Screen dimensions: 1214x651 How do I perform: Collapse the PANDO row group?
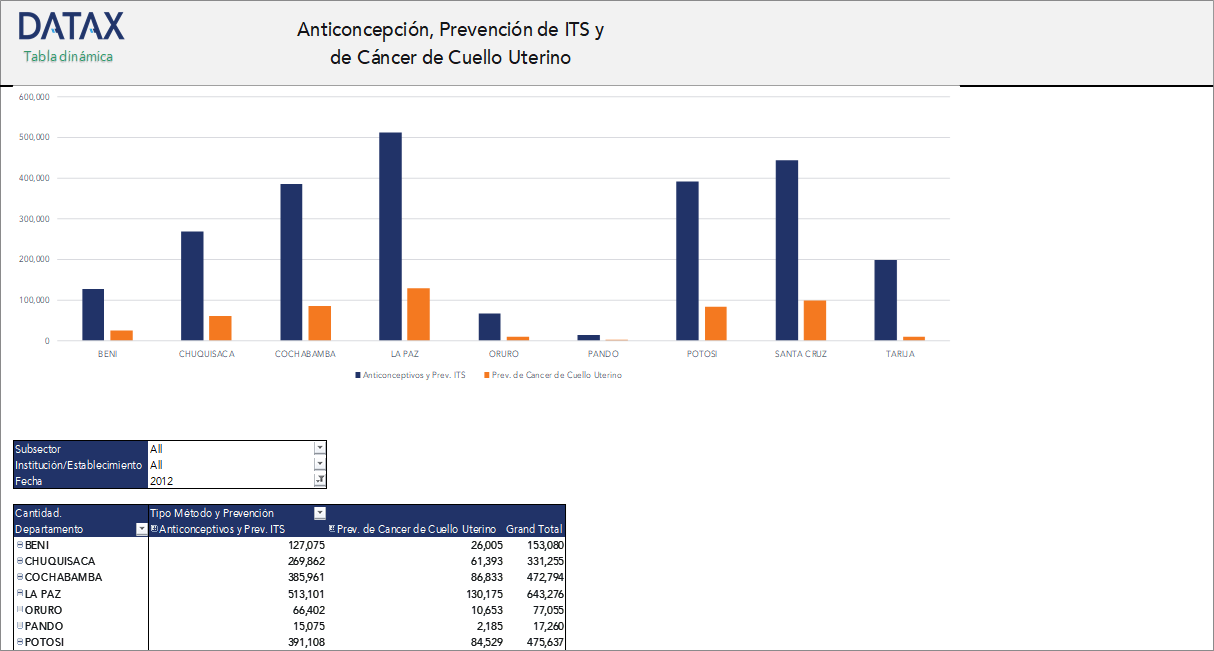[20, 625]
